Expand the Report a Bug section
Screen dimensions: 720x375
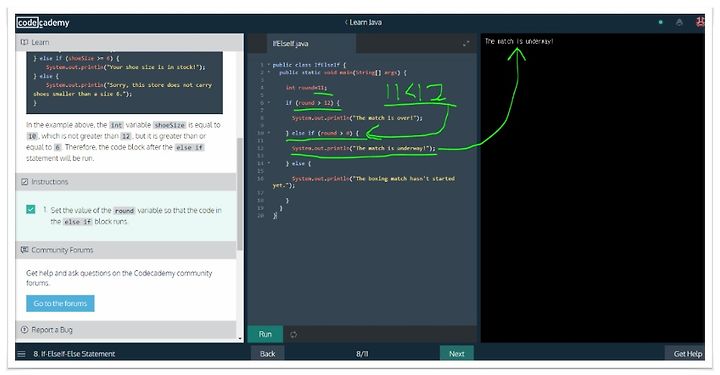pos(126,330)
